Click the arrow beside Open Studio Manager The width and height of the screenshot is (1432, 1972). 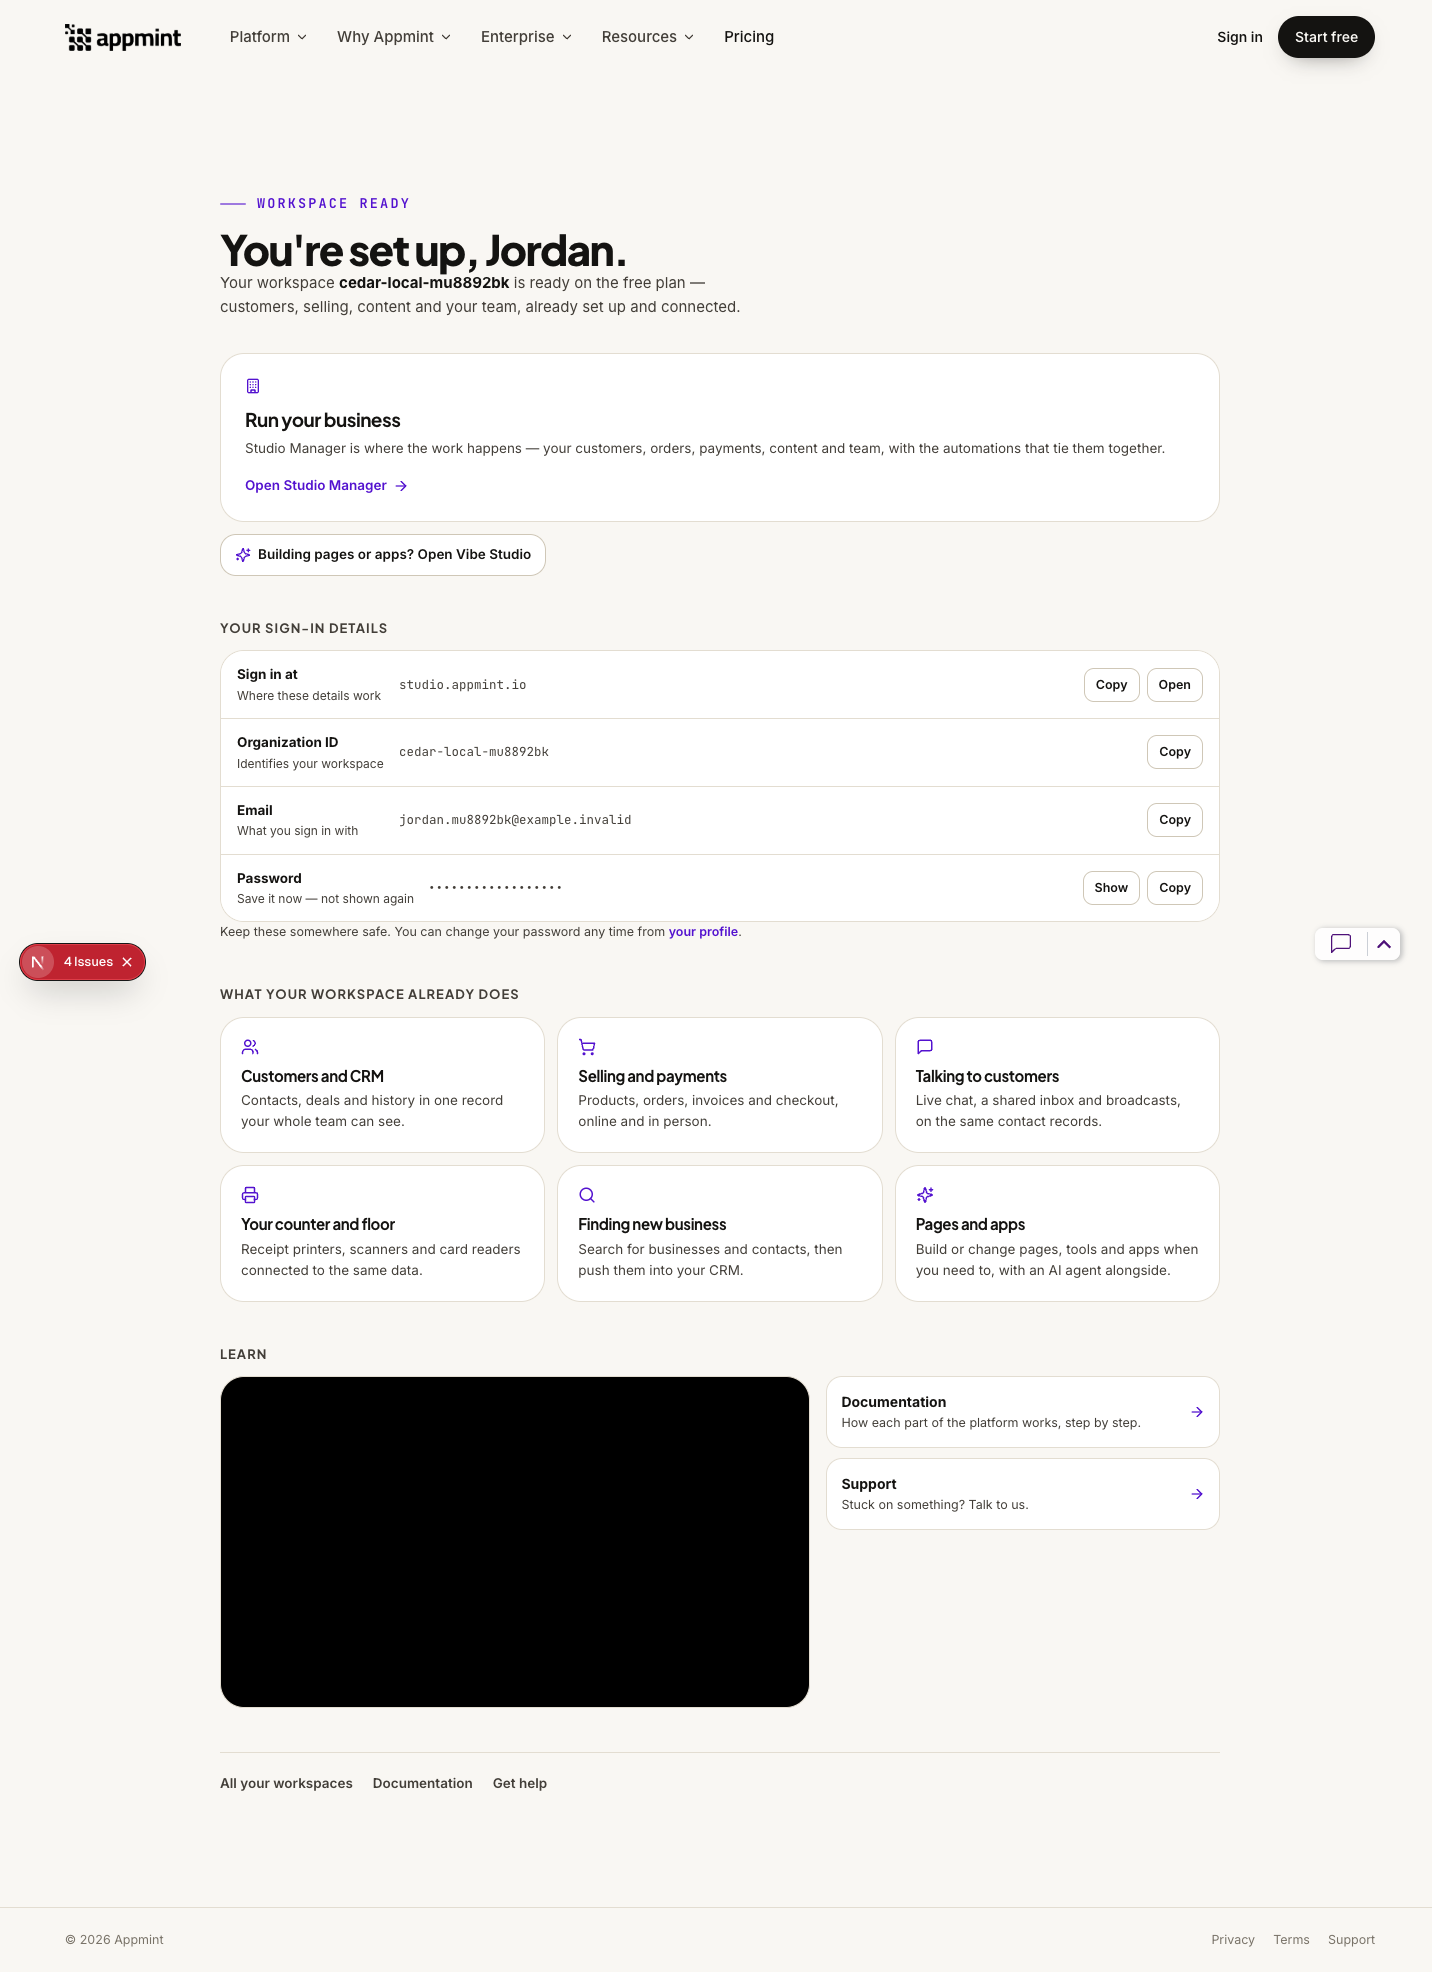click(401, 486)
